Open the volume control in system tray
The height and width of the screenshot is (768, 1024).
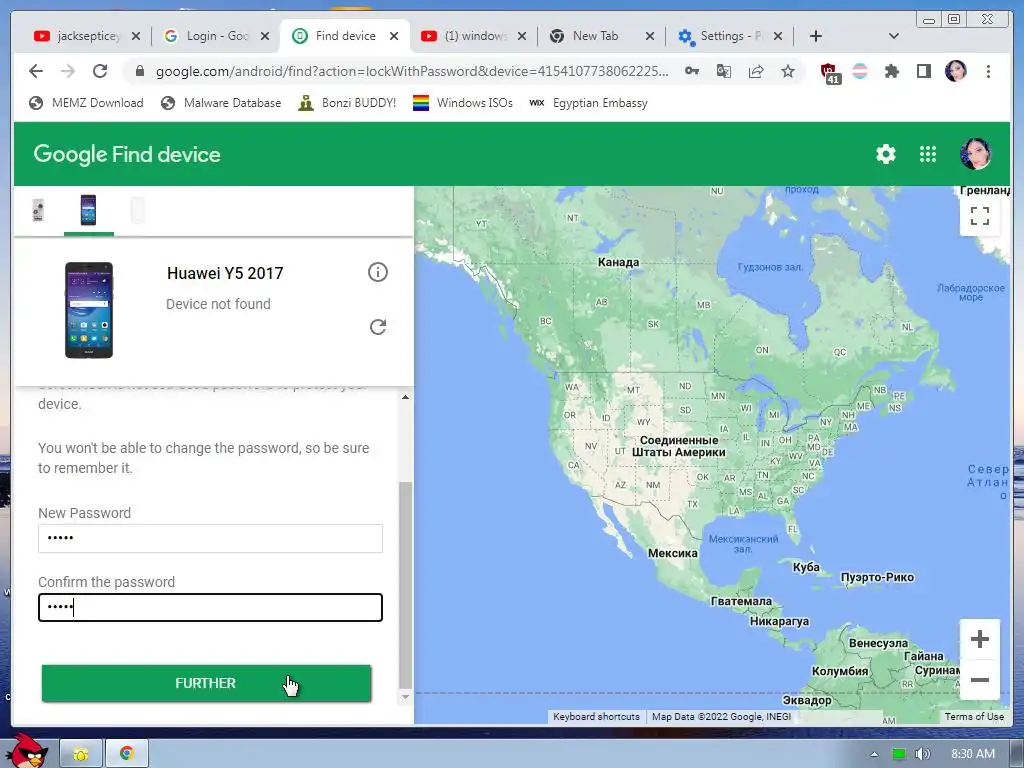point(922,754)
